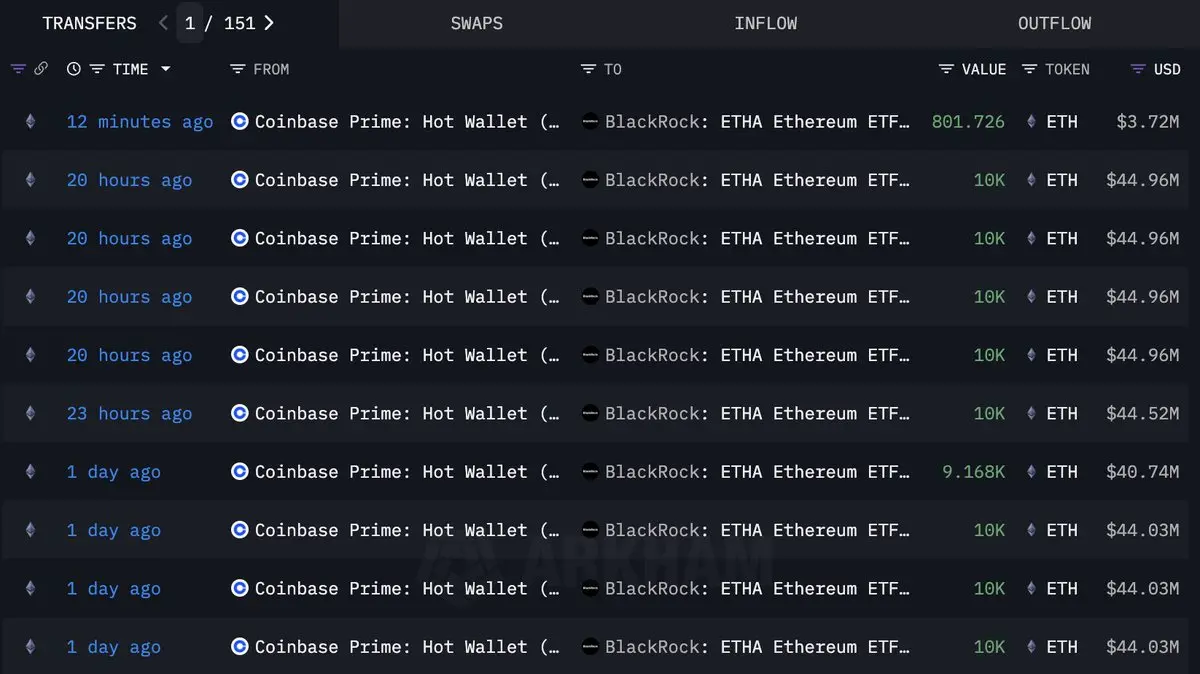Click ETH token icon on the 801.726 row

1032,122
